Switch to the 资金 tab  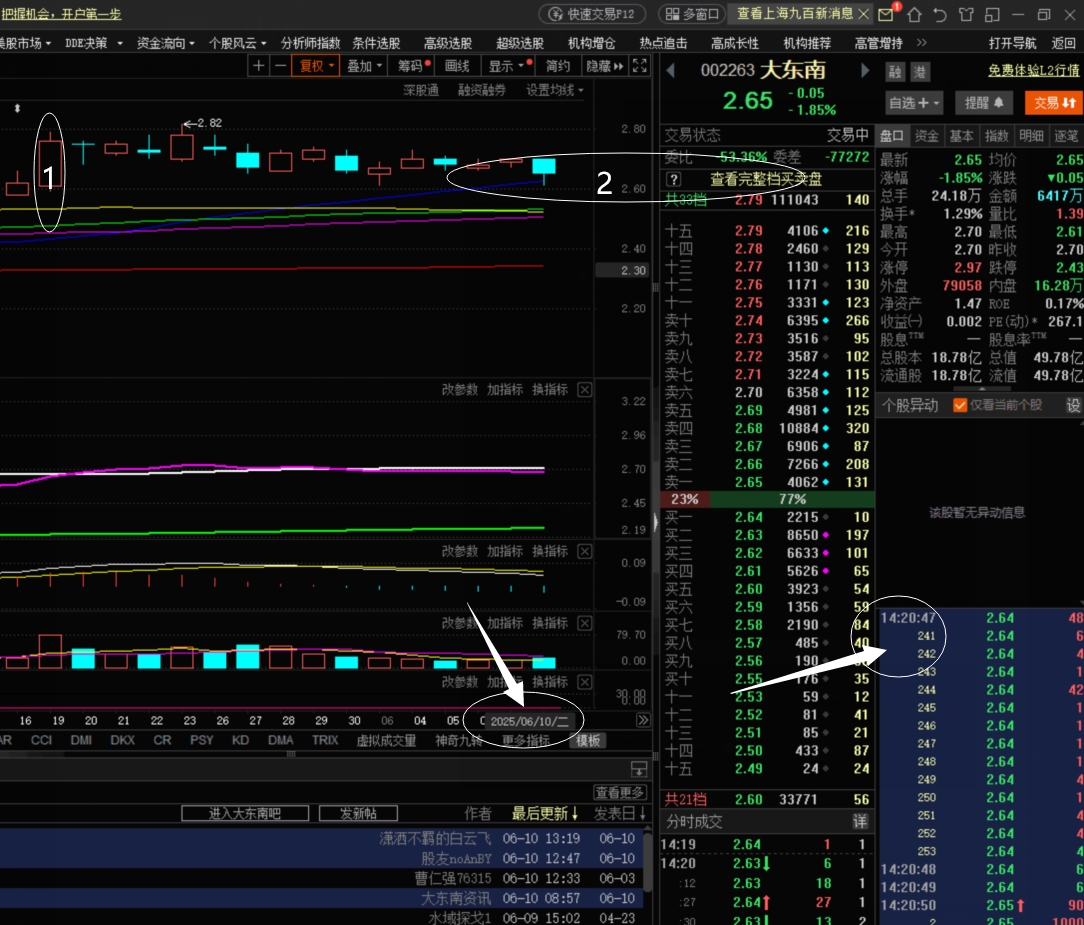pos(926,136)
